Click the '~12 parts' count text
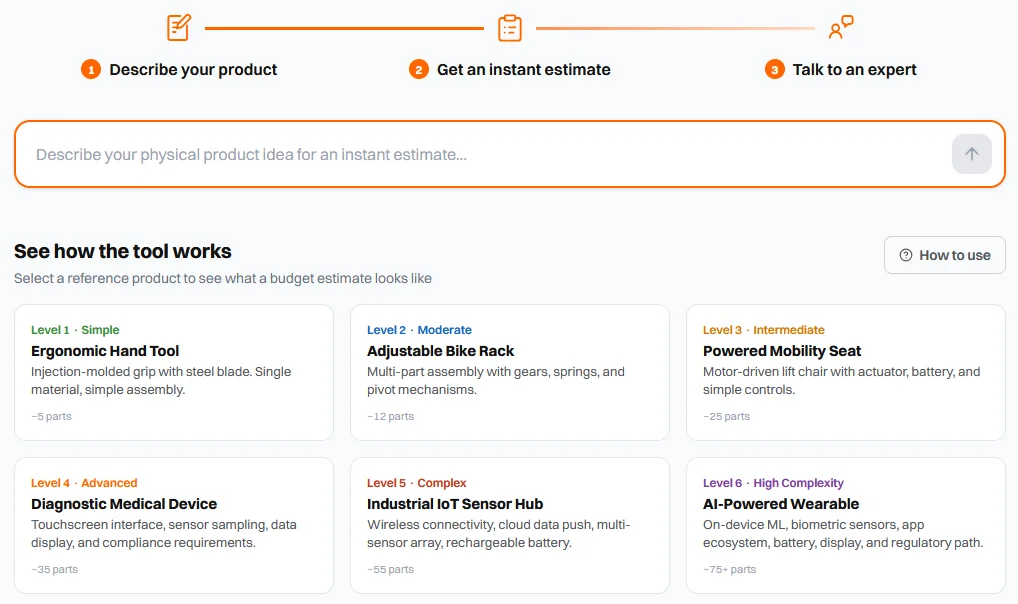Viewport: 1018px width, 604px height. tap(390, 416)
